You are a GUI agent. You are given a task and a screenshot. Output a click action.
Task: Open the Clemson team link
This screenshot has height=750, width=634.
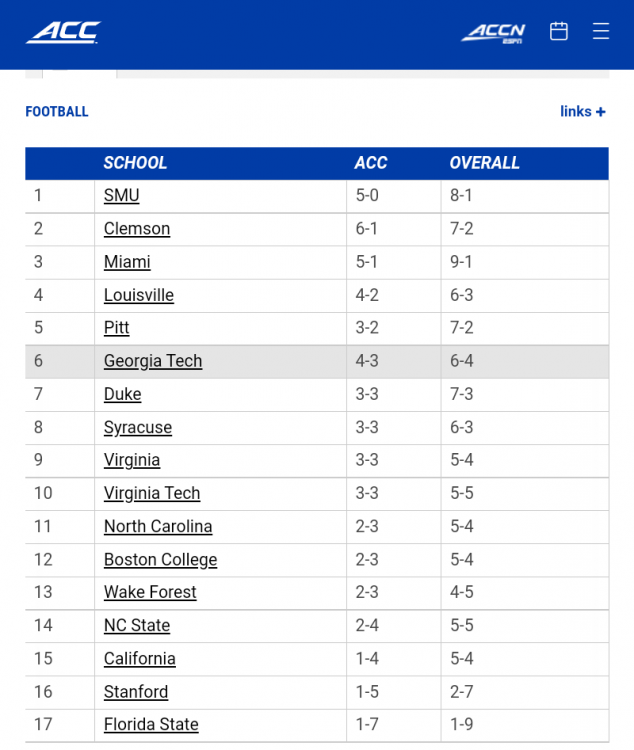(x=137, y=229)
